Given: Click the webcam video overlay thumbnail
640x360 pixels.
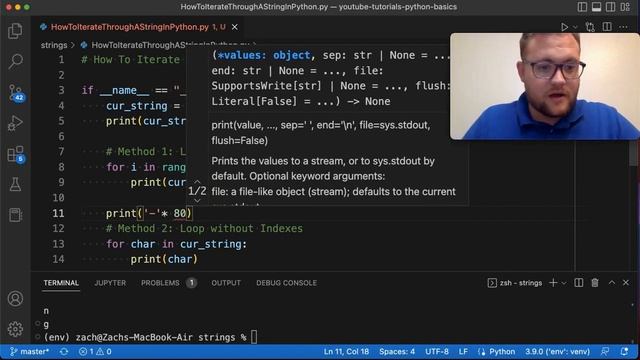Looking at the screenshot, I should [x=545, y=86].
